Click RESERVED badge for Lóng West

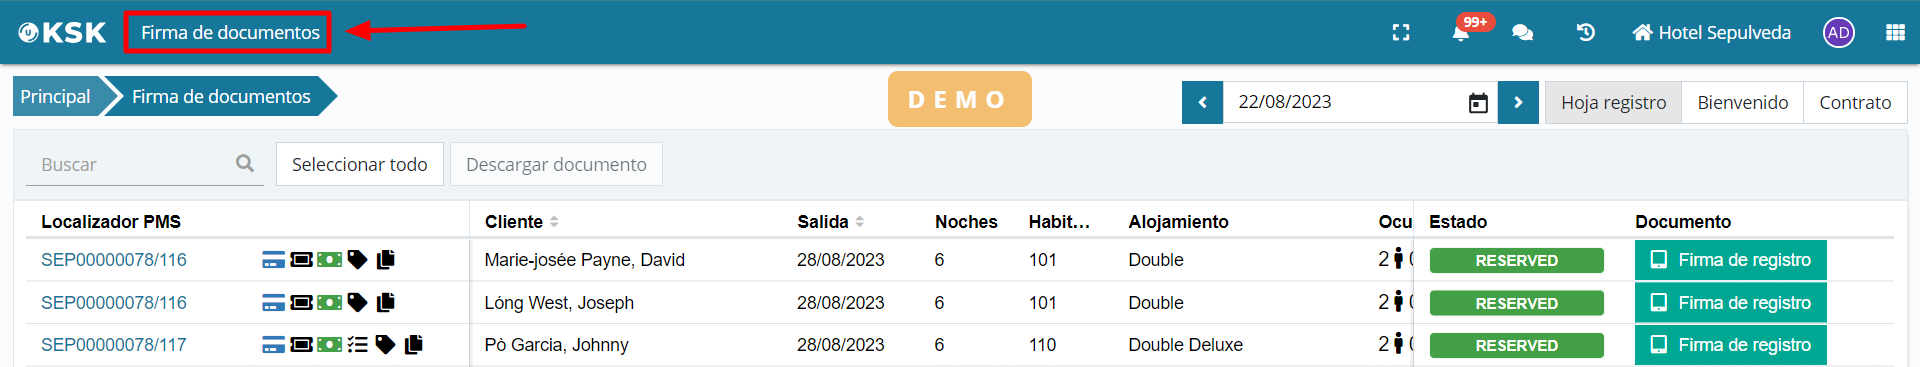pos(1517,303)
